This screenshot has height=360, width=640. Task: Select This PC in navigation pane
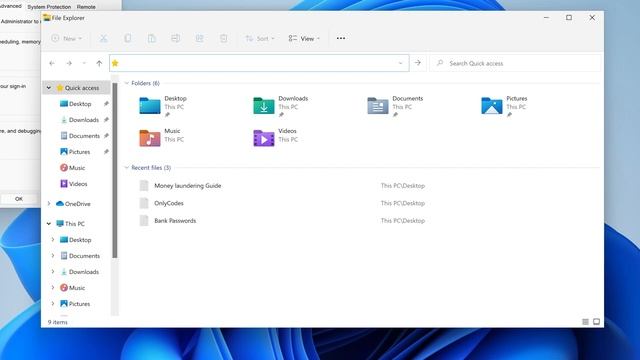[x=70, y=224]
